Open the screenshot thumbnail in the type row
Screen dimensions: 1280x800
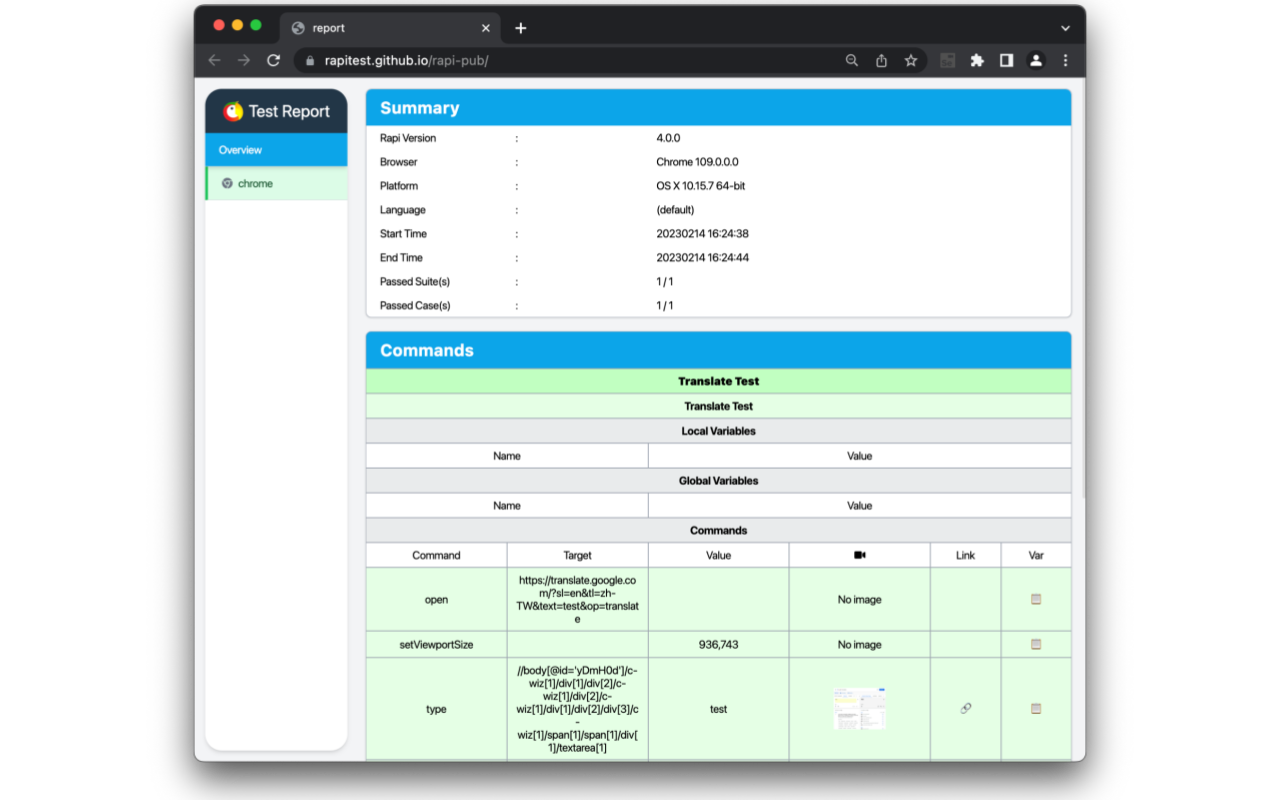click(859, 709)
